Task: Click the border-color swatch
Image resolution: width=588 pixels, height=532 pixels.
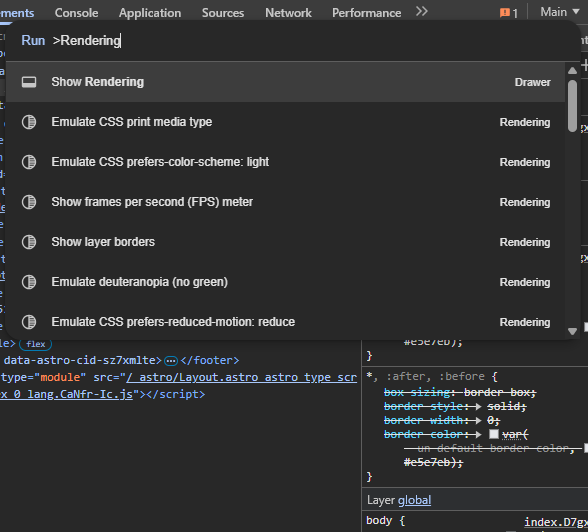Action: tap(494, 434)
